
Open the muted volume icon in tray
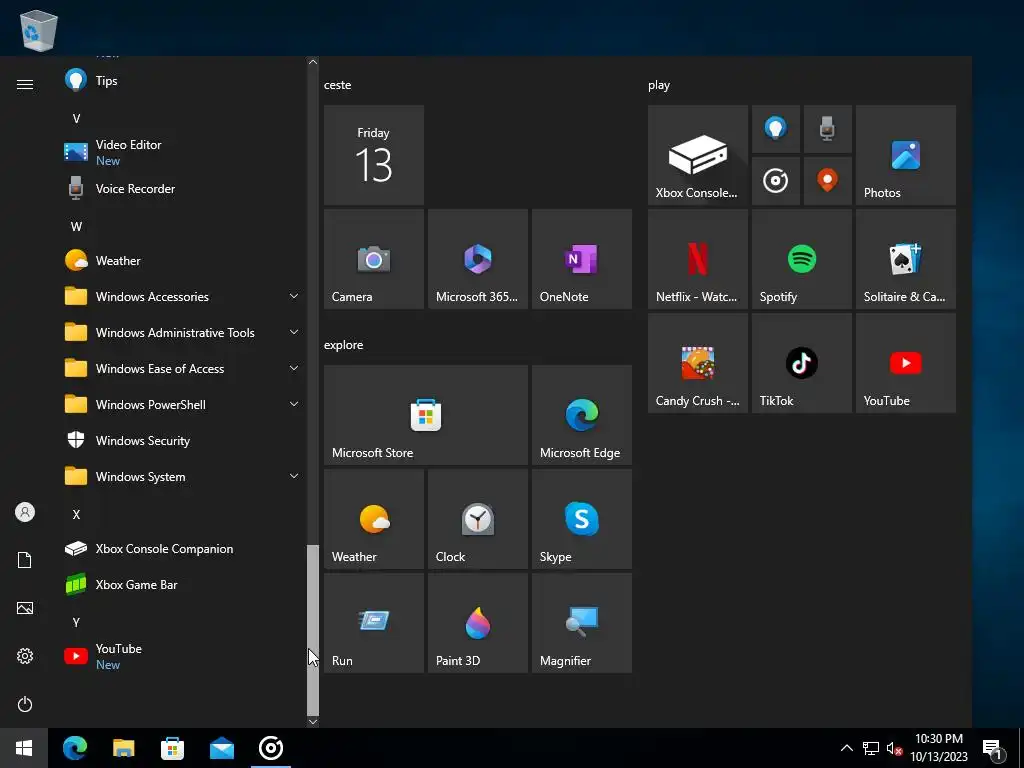click(894, 748)
